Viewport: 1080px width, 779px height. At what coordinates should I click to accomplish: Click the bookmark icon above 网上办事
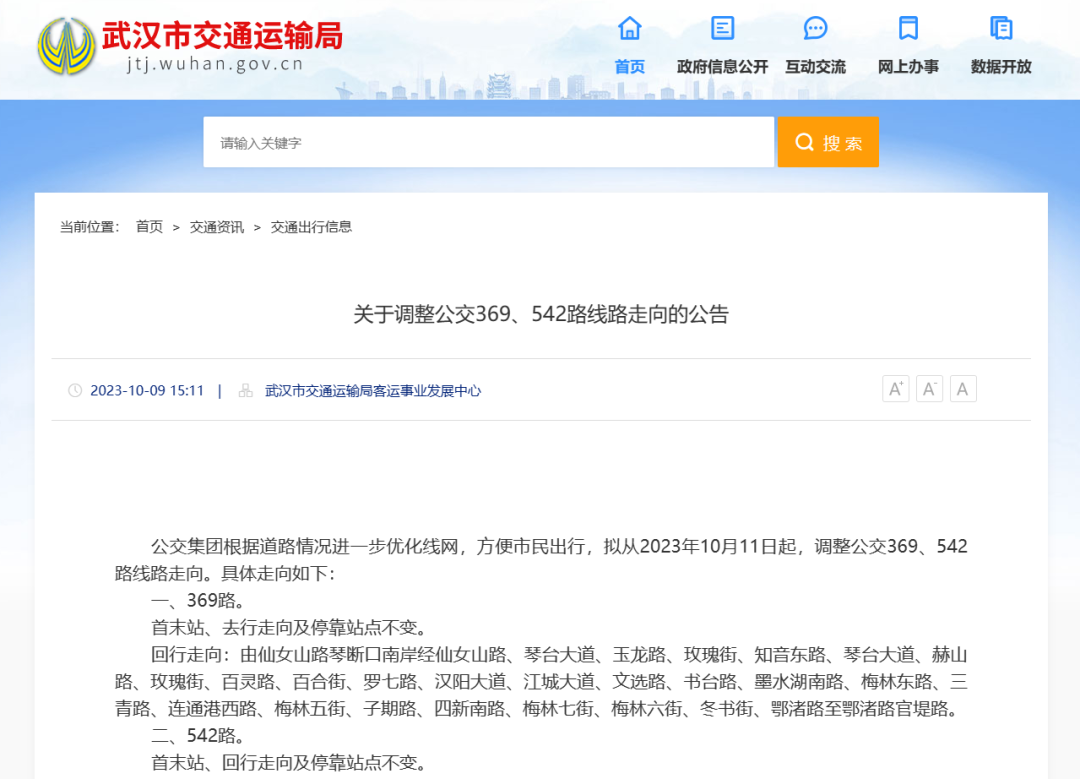click(x=908, y=28)
